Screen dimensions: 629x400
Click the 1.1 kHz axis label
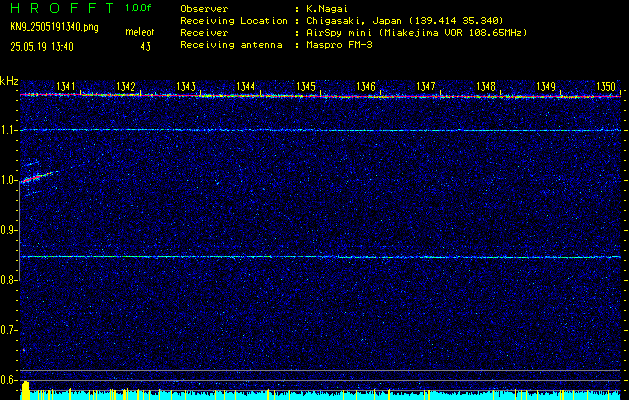click(9, 130)
